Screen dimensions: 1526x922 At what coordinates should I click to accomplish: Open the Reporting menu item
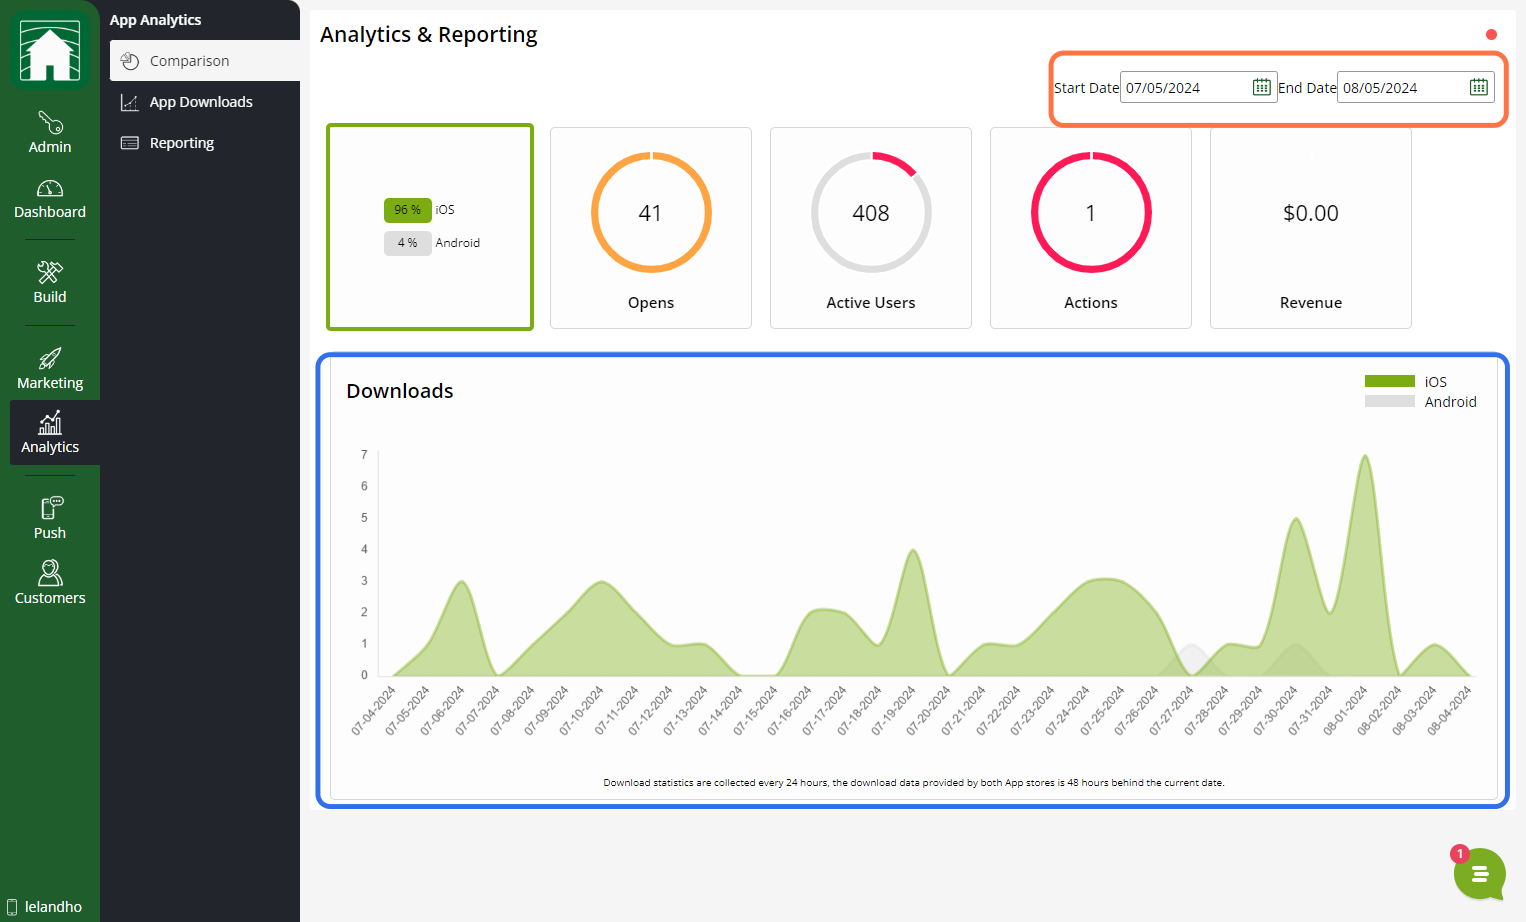pyautogui.click(x=205, y=143)
